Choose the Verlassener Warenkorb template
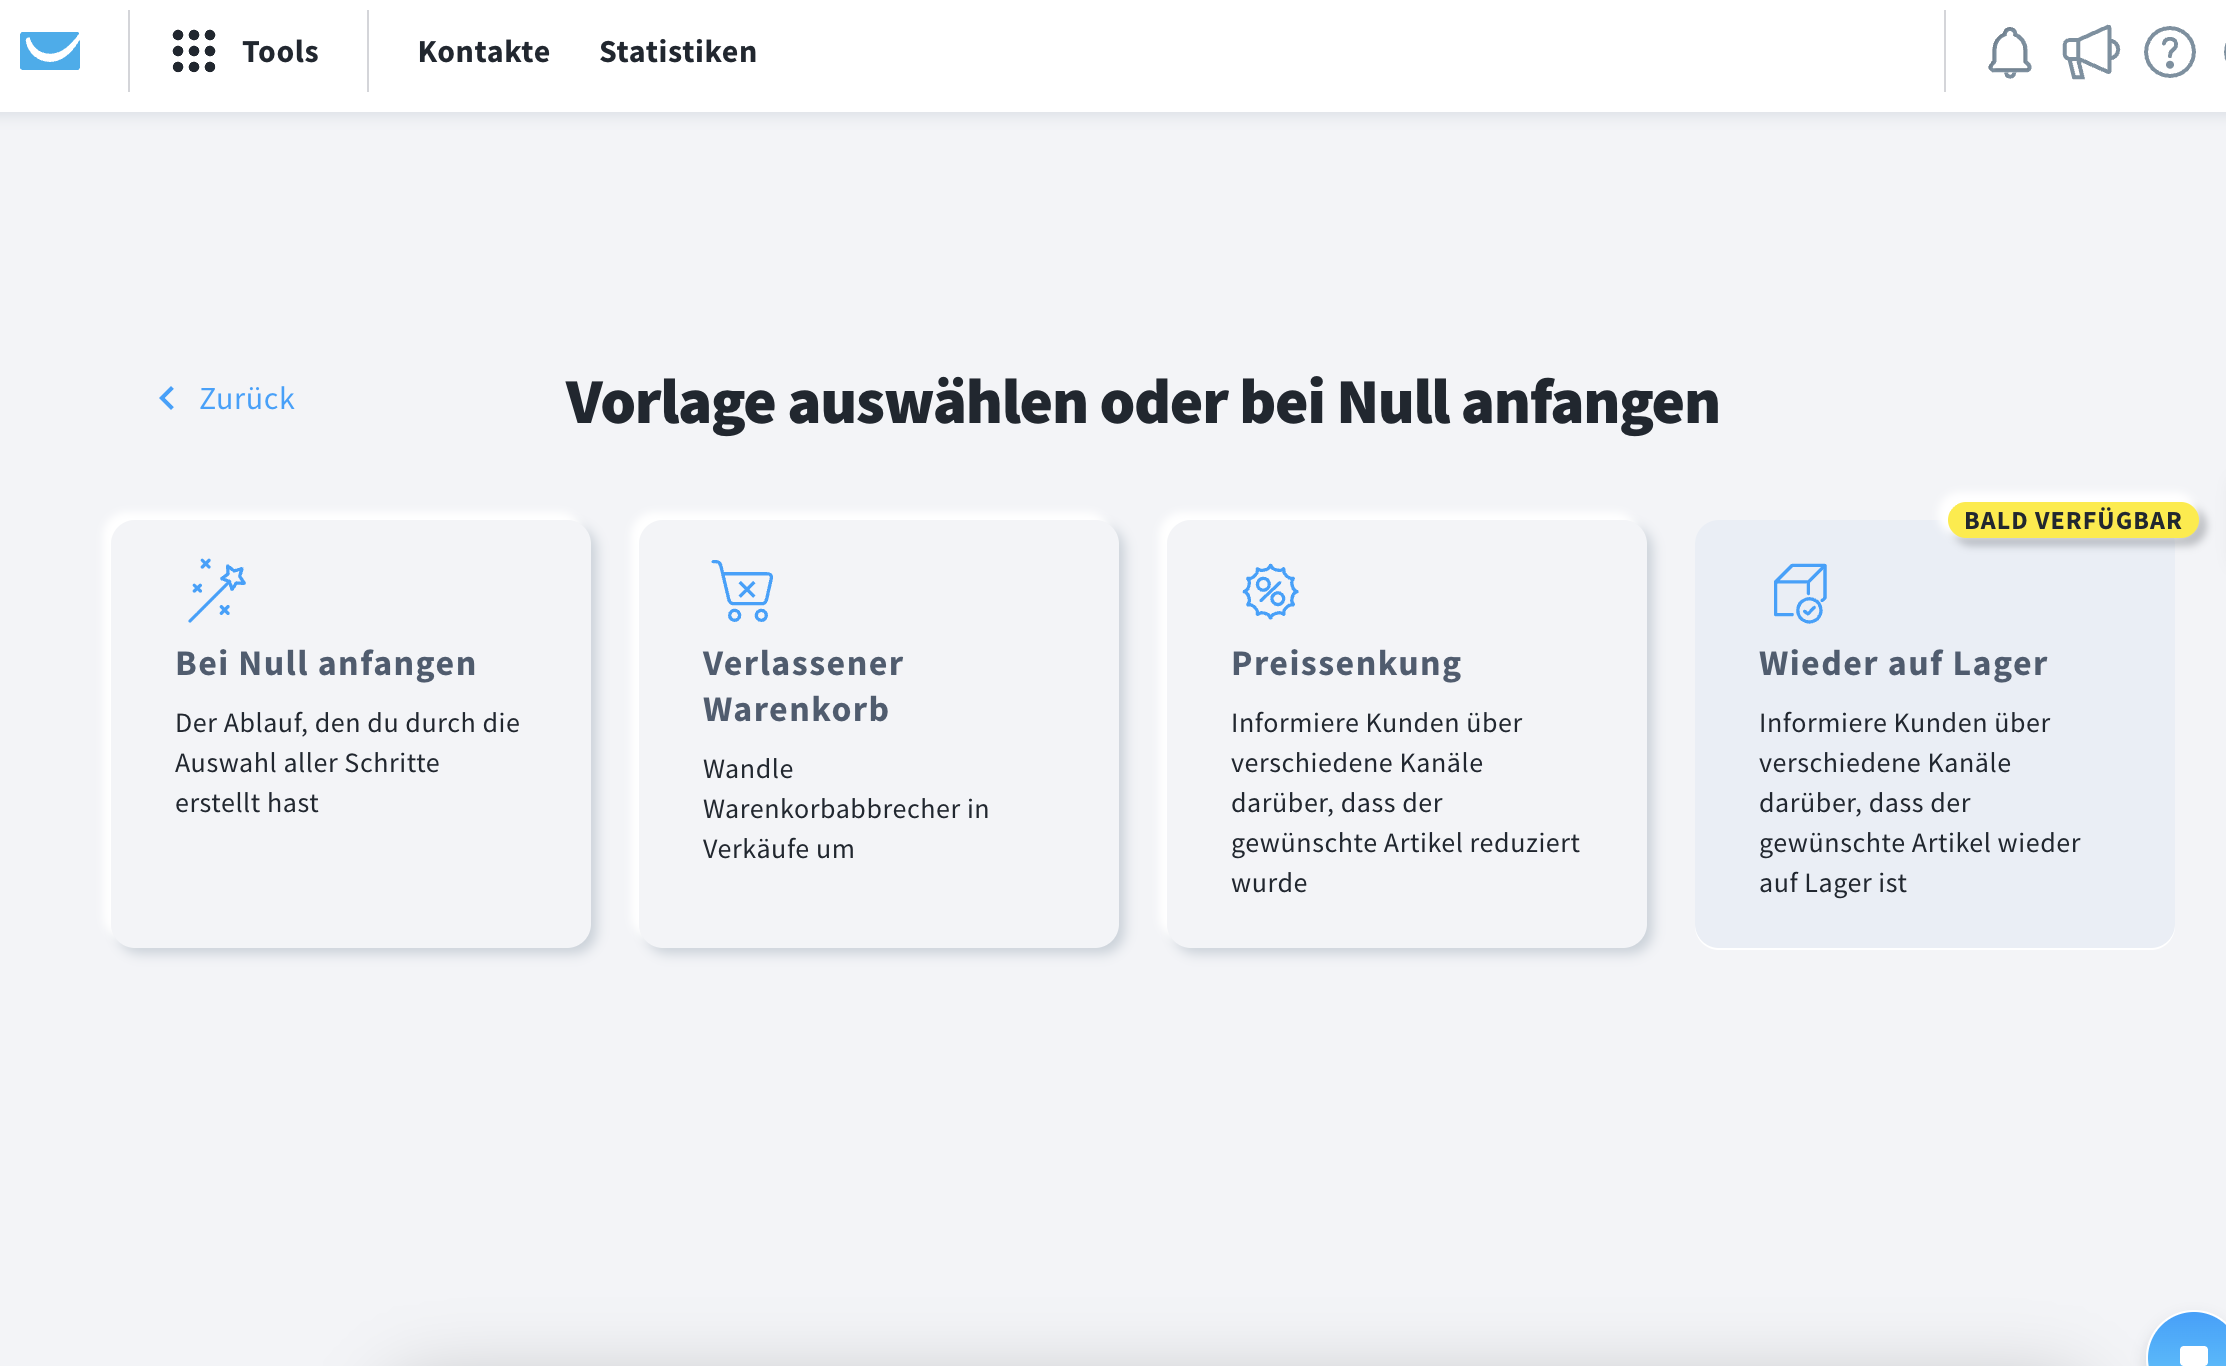2226x1366 pixels. 803,686
